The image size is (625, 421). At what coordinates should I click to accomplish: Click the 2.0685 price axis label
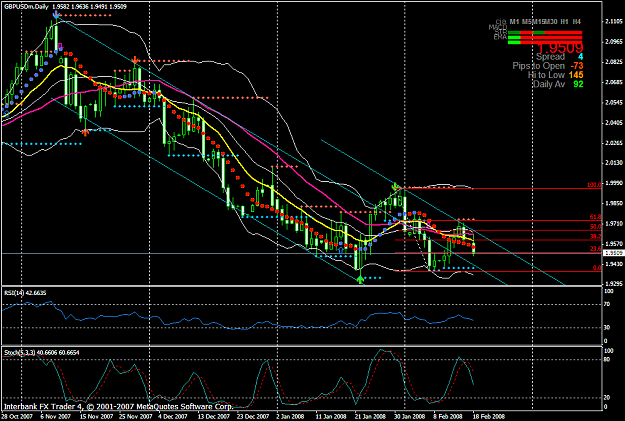pos(613,82)
